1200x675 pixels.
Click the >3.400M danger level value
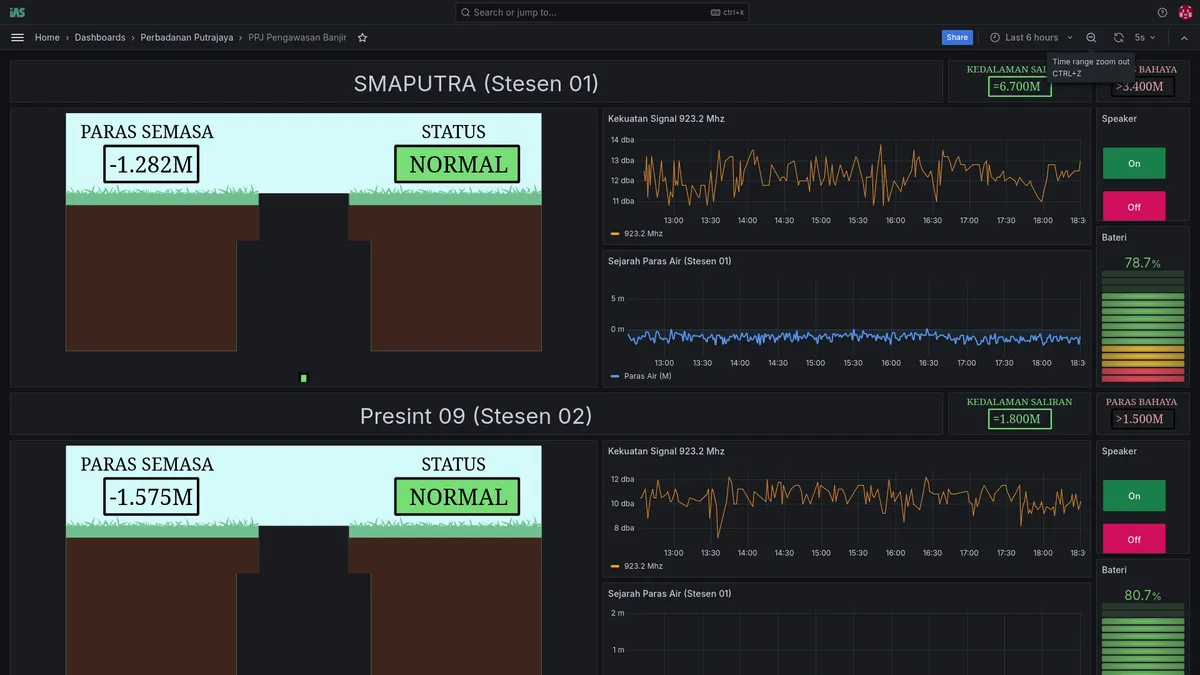click(1142, 87)
